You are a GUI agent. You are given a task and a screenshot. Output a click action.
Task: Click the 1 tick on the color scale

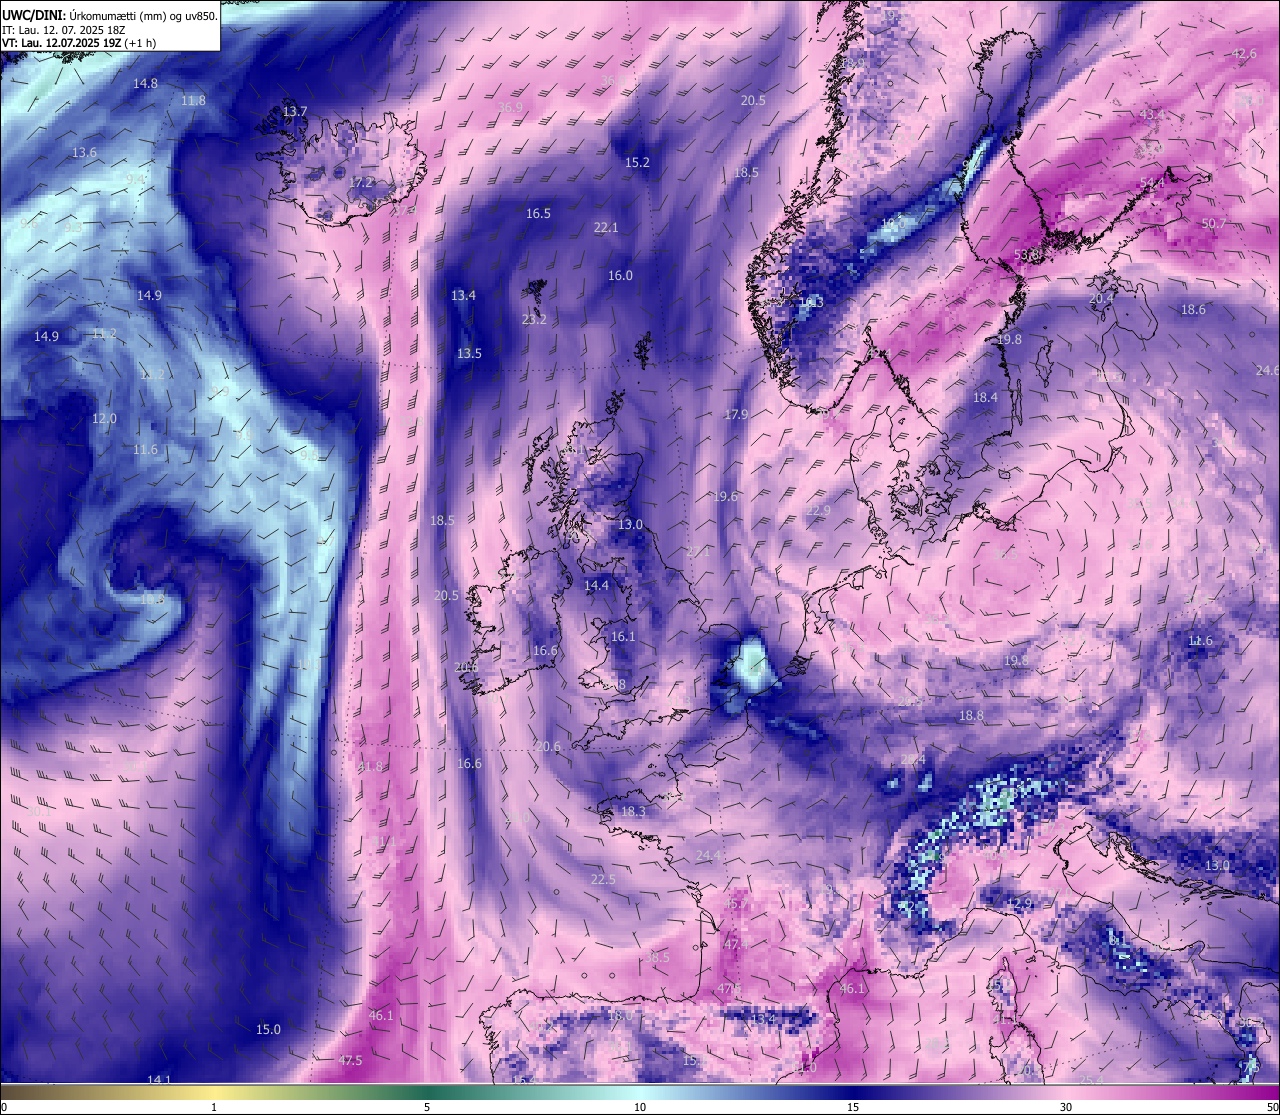pyautogui.click(x=213, y=1107)
